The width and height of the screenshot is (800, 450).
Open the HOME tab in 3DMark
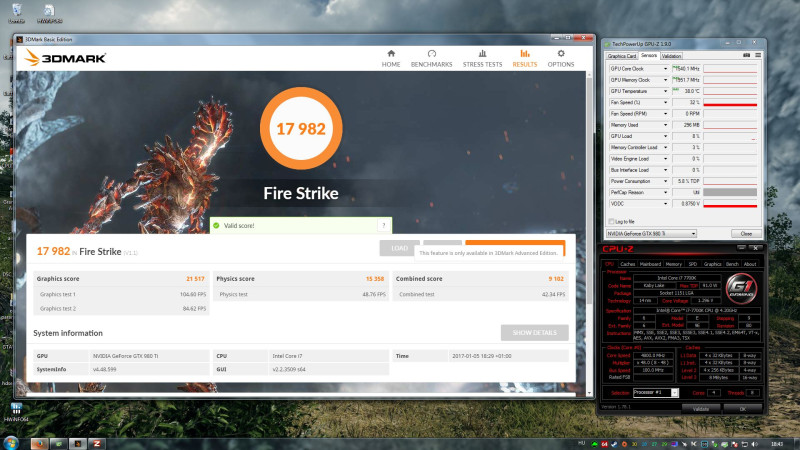391,59
